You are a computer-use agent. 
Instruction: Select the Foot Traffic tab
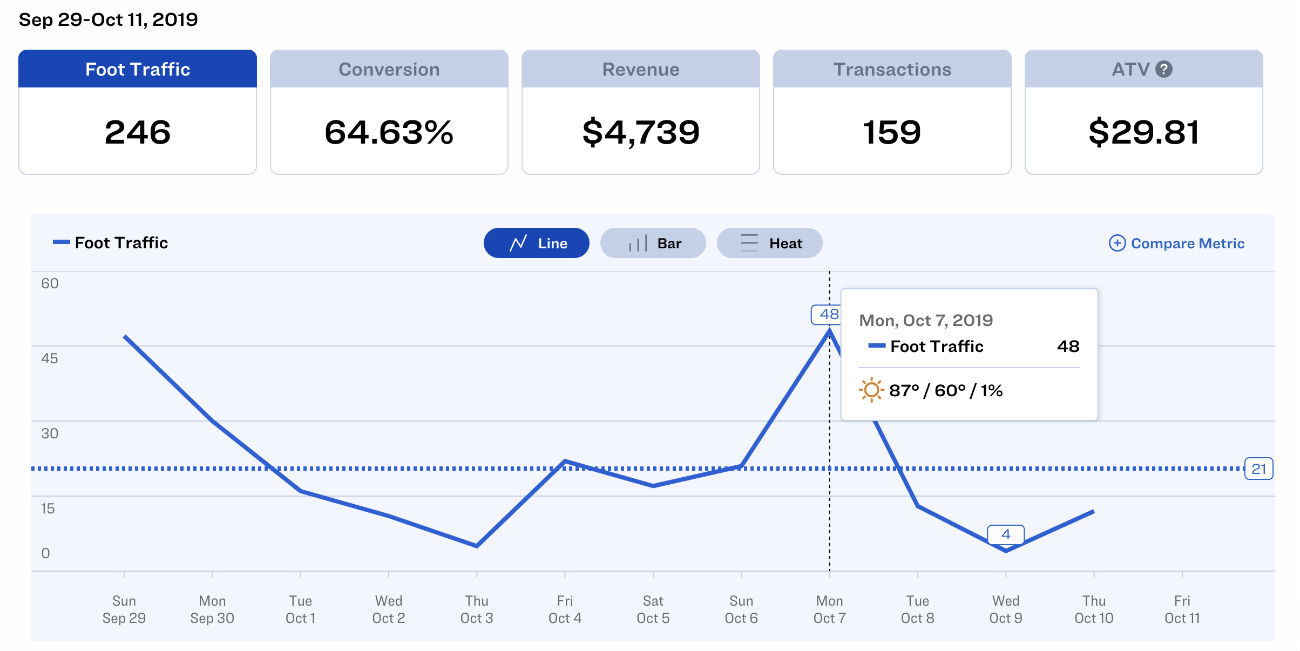click(x=138, y=70)
